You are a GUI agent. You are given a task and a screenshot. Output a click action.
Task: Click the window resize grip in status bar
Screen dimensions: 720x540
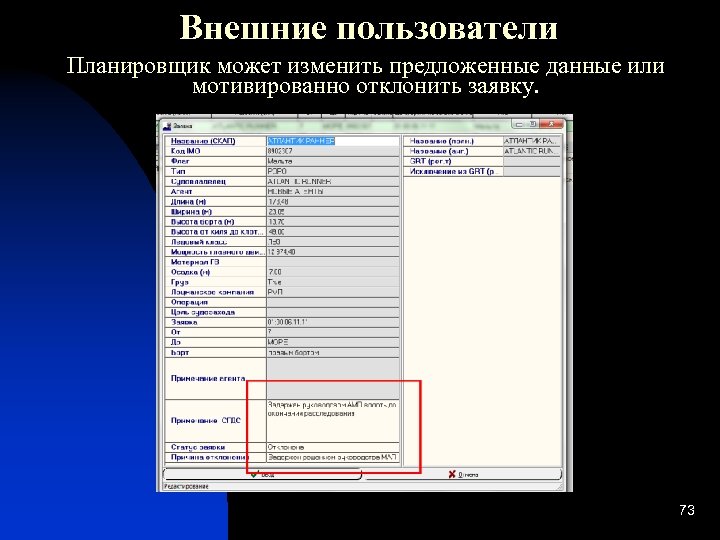559,486
